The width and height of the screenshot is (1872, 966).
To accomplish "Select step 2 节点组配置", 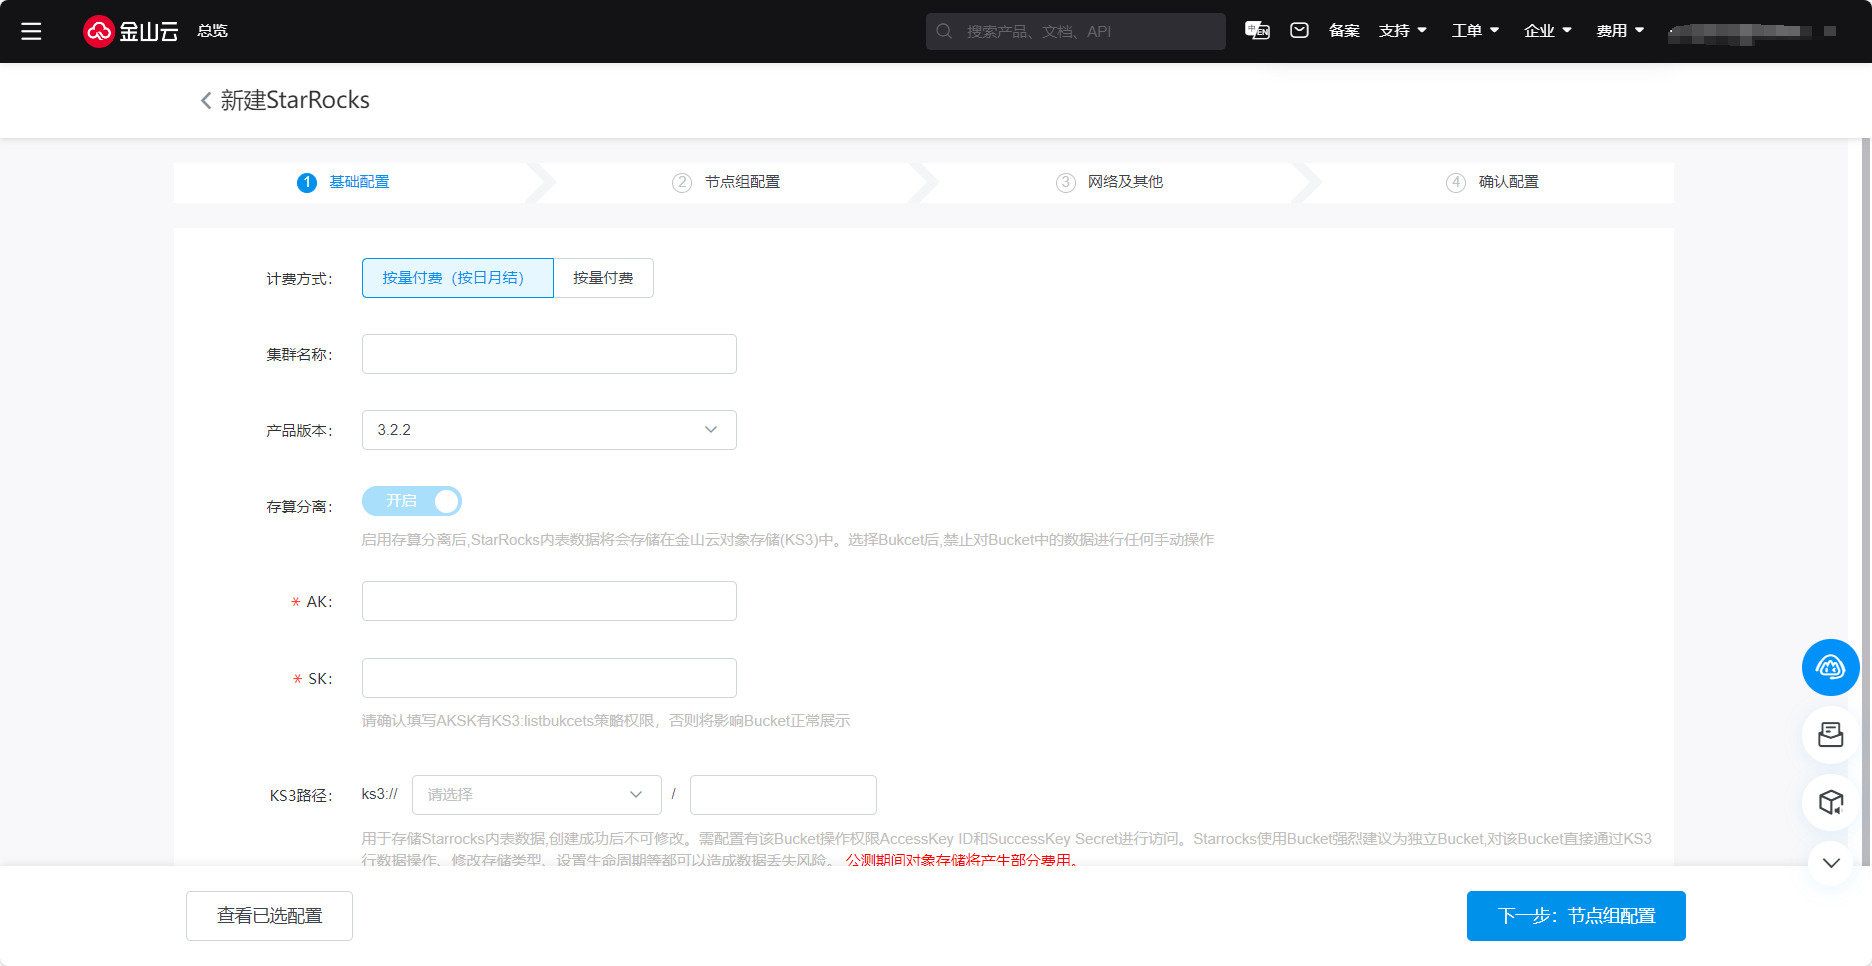I will coord(725,182).
